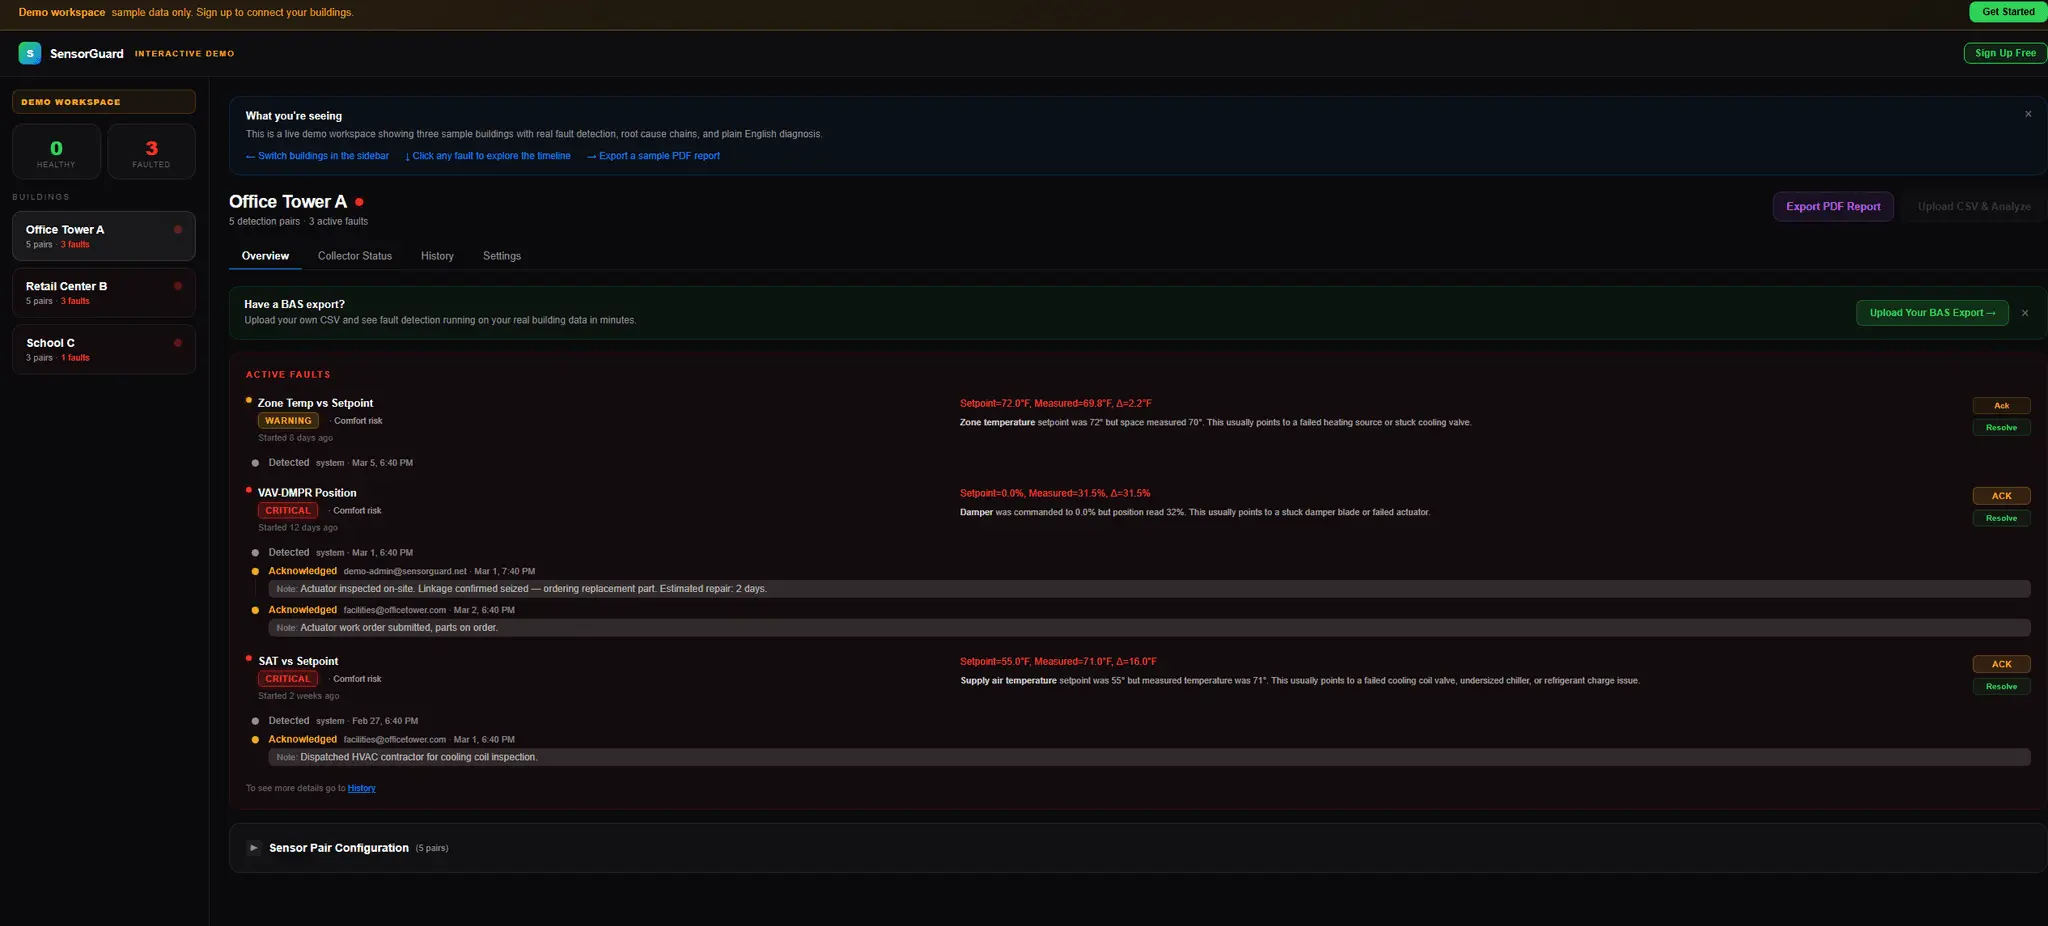
Task: Click the SAT vs Setpoint fault title
Action: pyautogui.click(x=298, y=661)
